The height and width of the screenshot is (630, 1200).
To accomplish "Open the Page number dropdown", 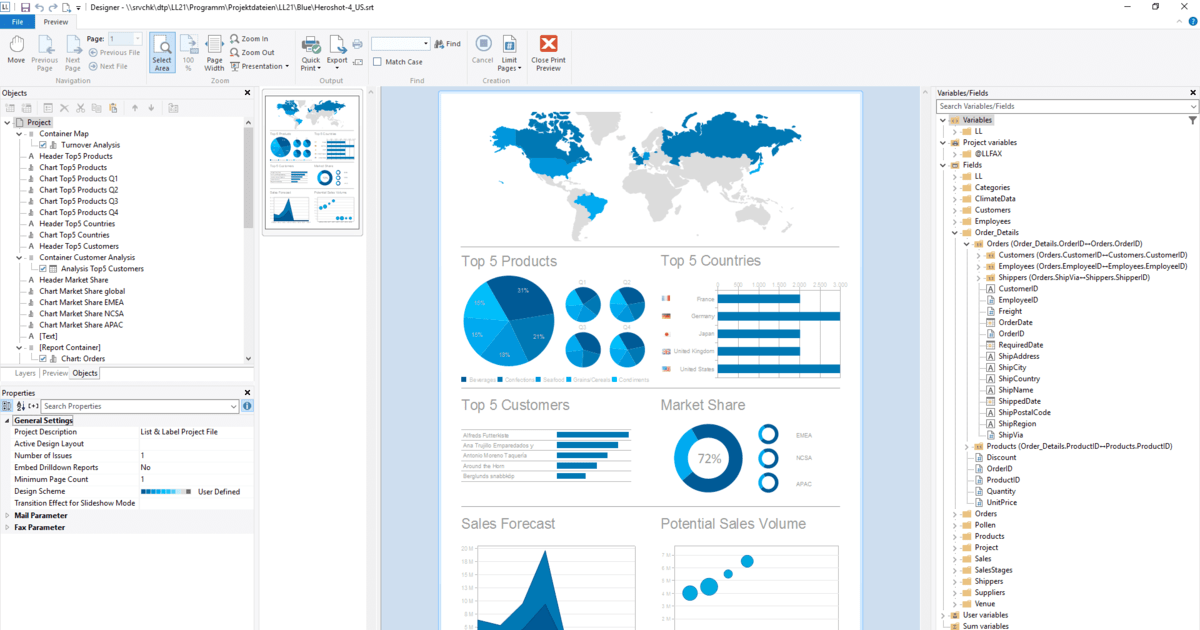I will coord(137,39).
